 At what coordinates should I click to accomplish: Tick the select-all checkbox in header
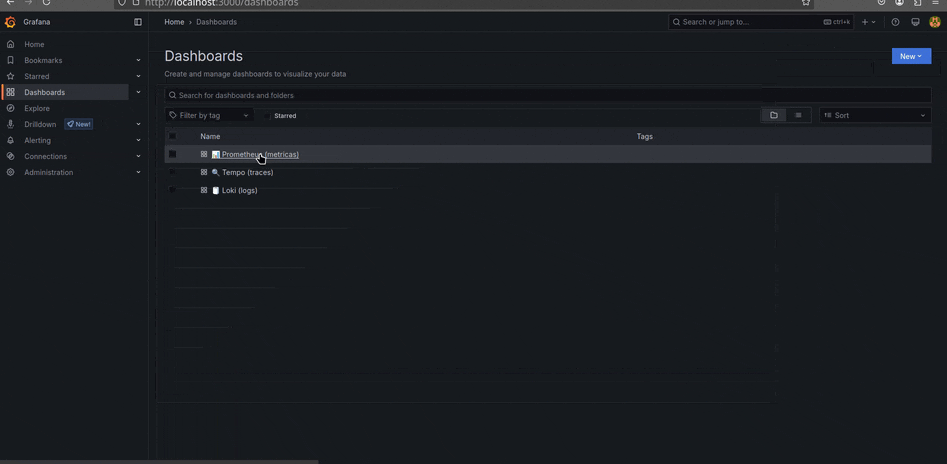point(172,136)
